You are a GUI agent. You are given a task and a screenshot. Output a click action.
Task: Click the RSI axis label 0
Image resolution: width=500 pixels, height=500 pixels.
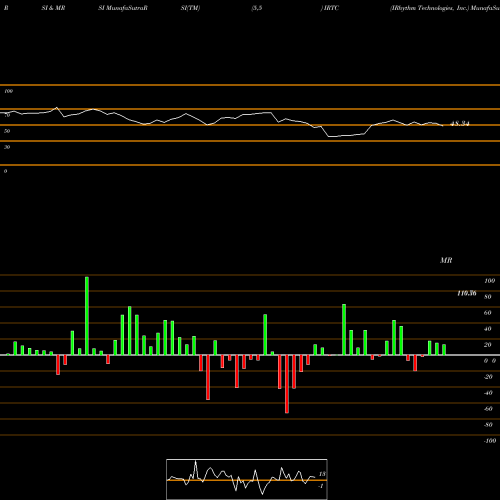[x=5, y=171]
